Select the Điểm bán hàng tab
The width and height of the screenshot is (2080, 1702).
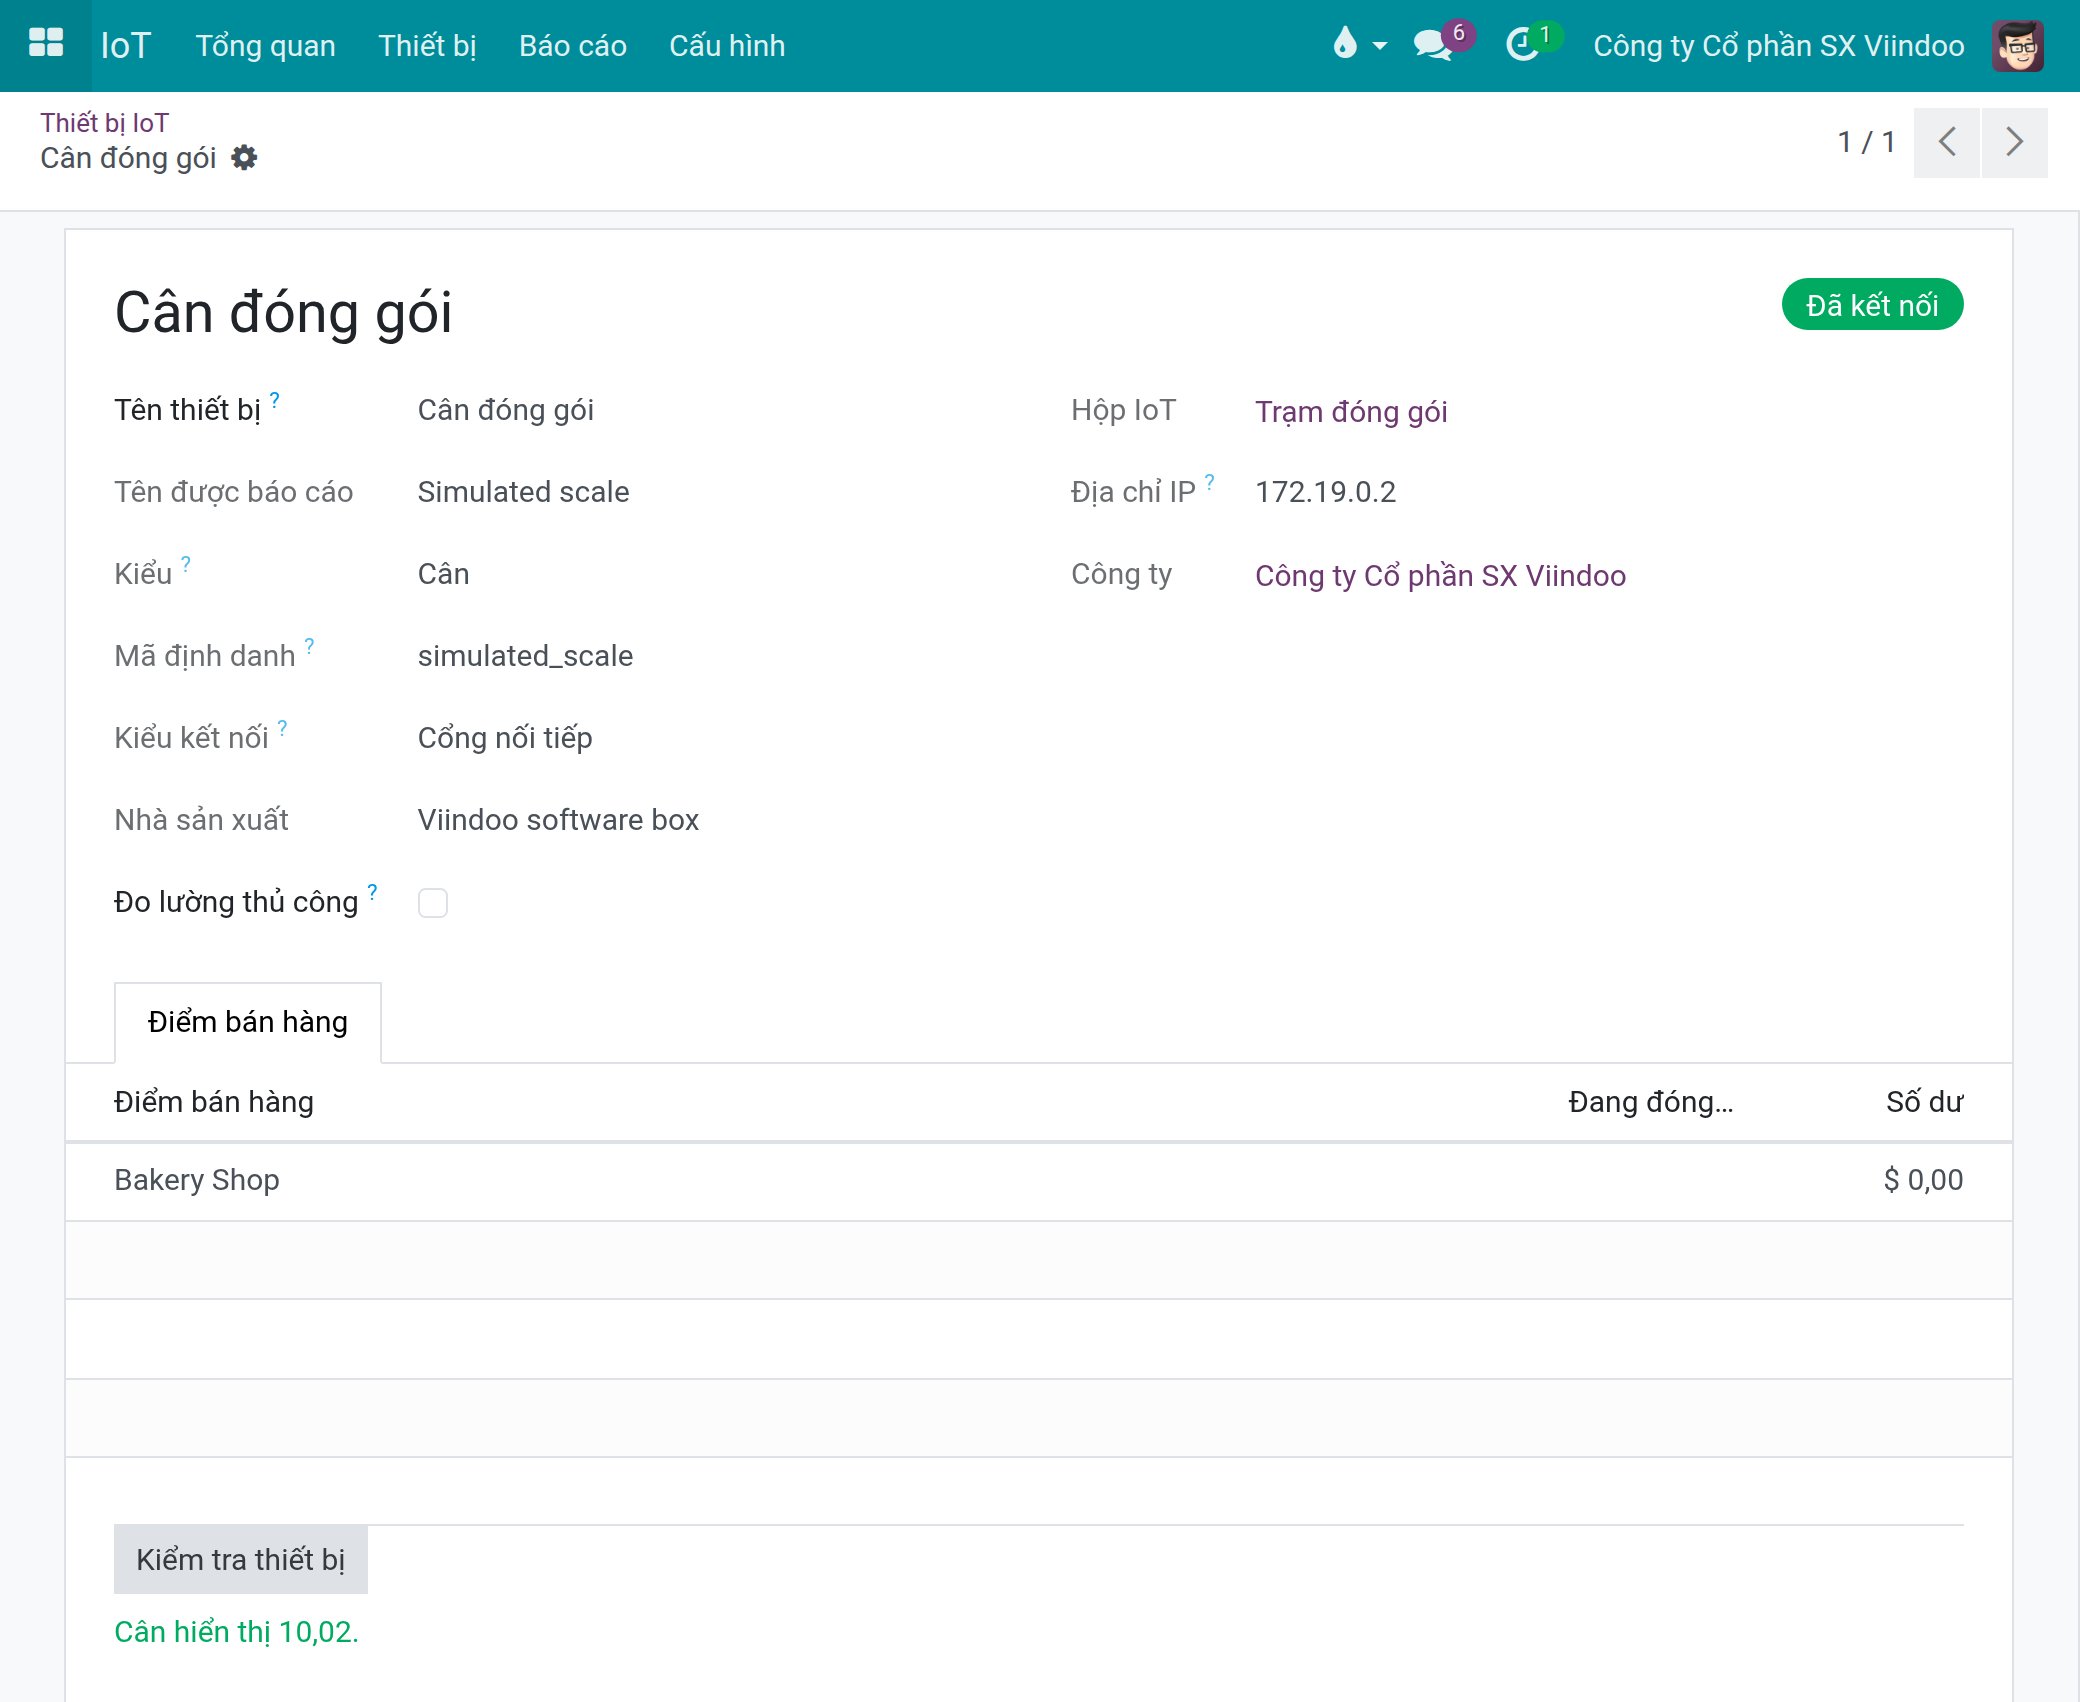pos(248,1022)
